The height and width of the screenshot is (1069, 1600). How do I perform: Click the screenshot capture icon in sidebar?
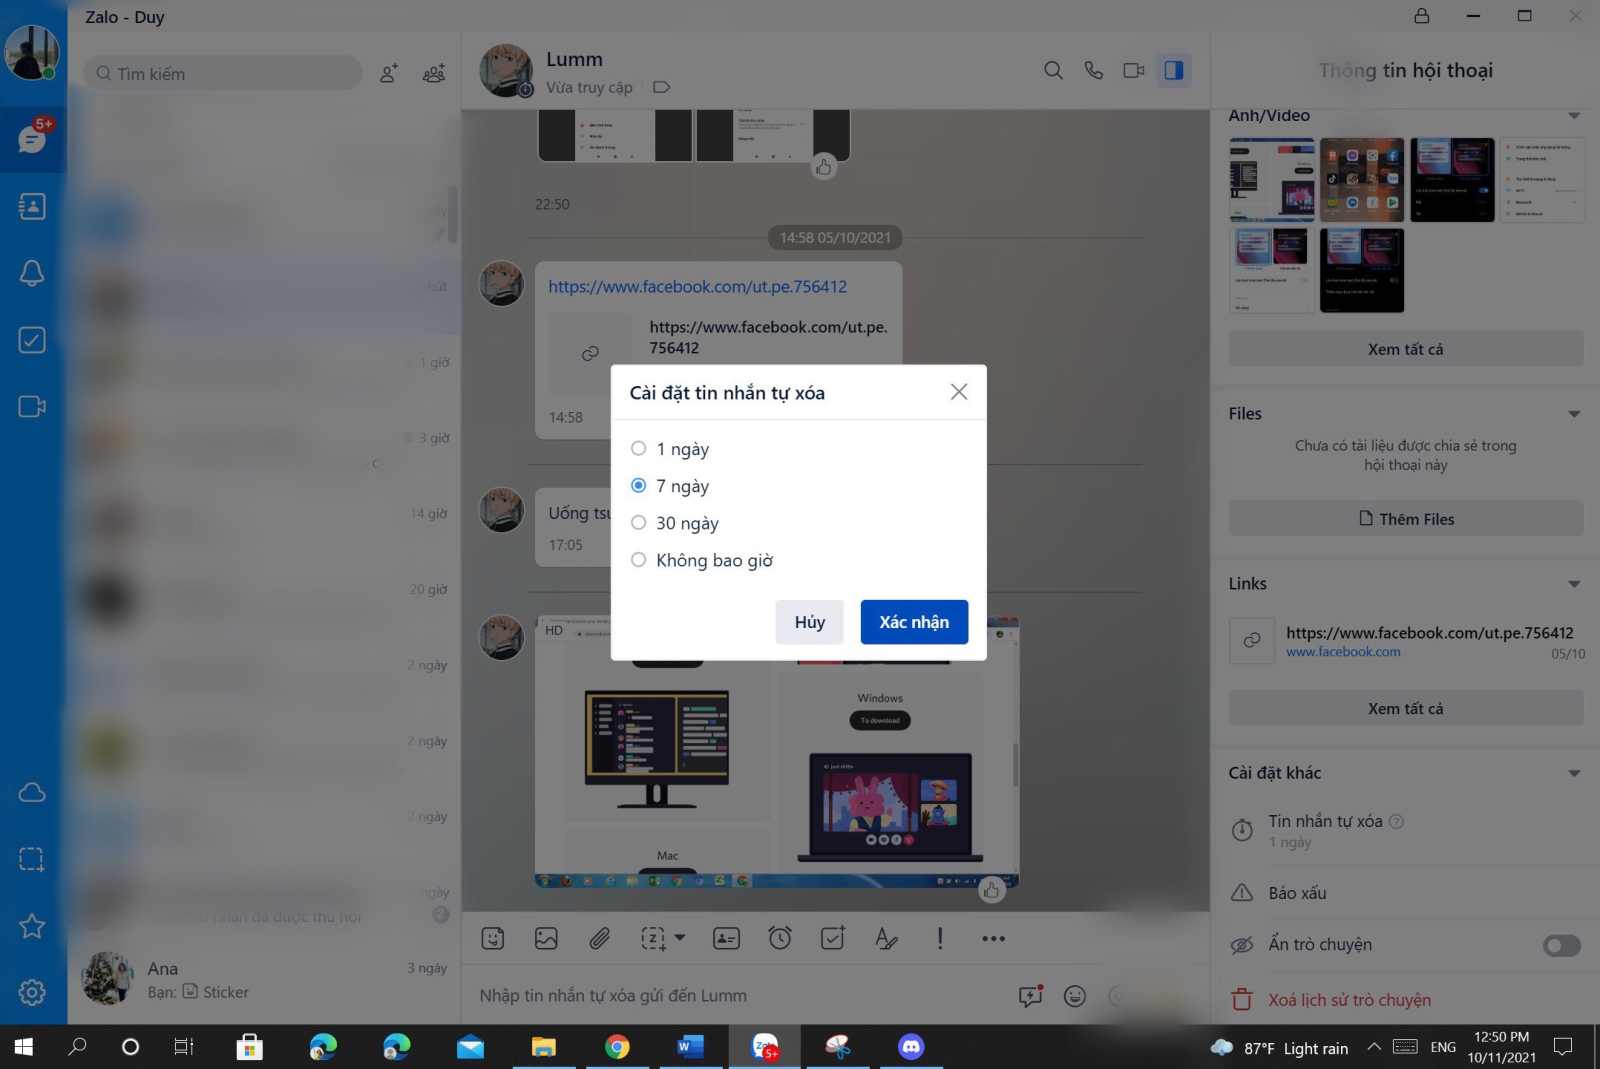(32, 859)
